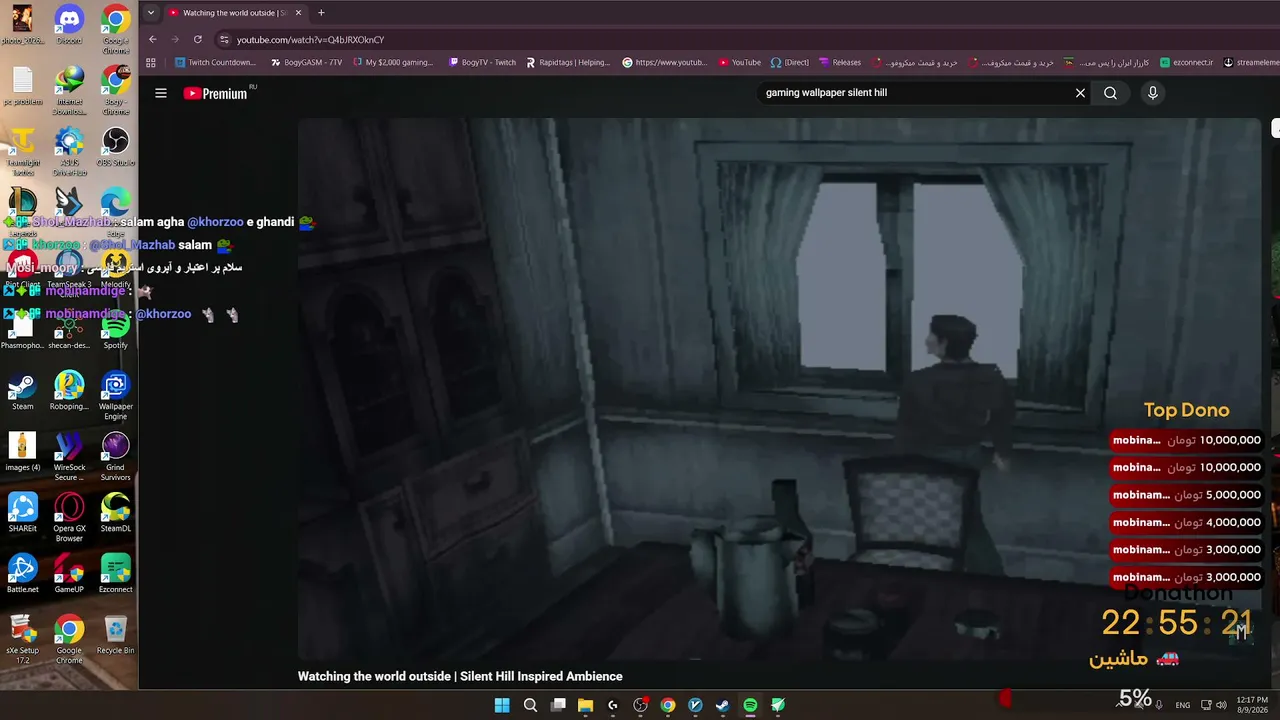Screen dimensions: 1280x720
Task: Open SHAREit desktop icon
Action: tap(23, 513)
